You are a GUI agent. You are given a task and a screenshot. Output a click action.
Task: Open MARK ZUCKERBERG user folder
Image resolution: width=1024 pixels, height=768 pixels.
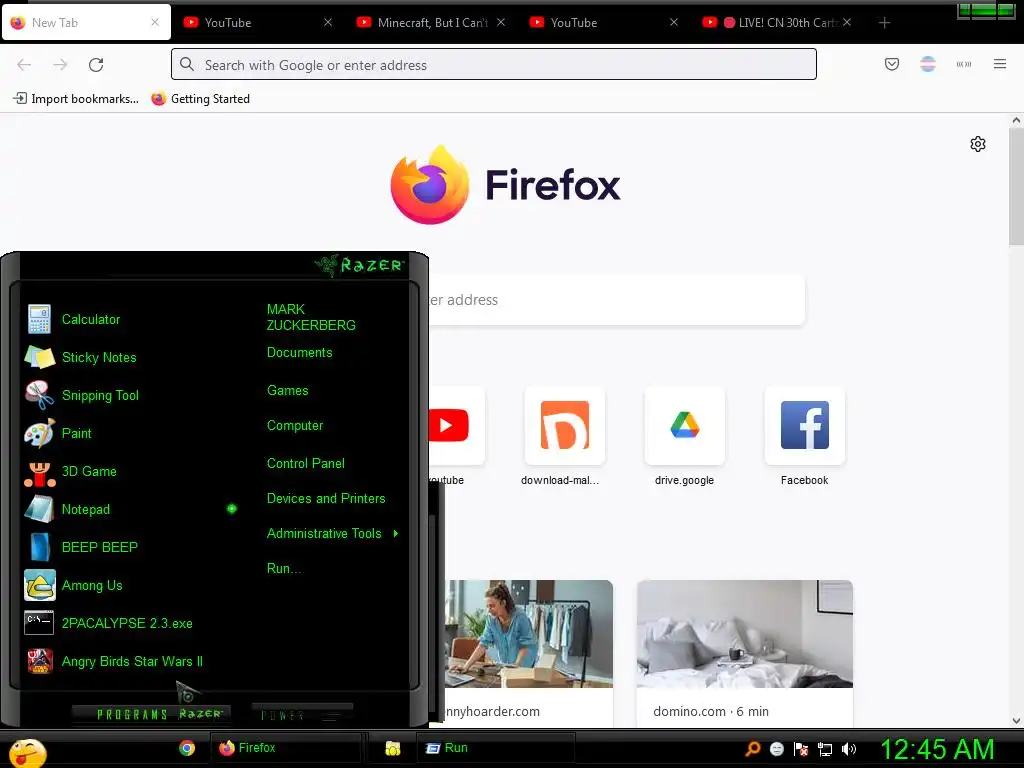click(311, 317)
